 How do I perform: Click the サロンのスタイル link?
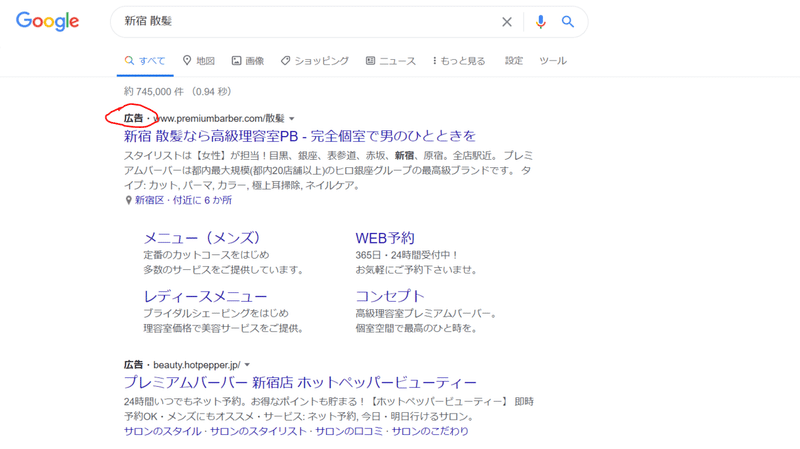[162, 431]
